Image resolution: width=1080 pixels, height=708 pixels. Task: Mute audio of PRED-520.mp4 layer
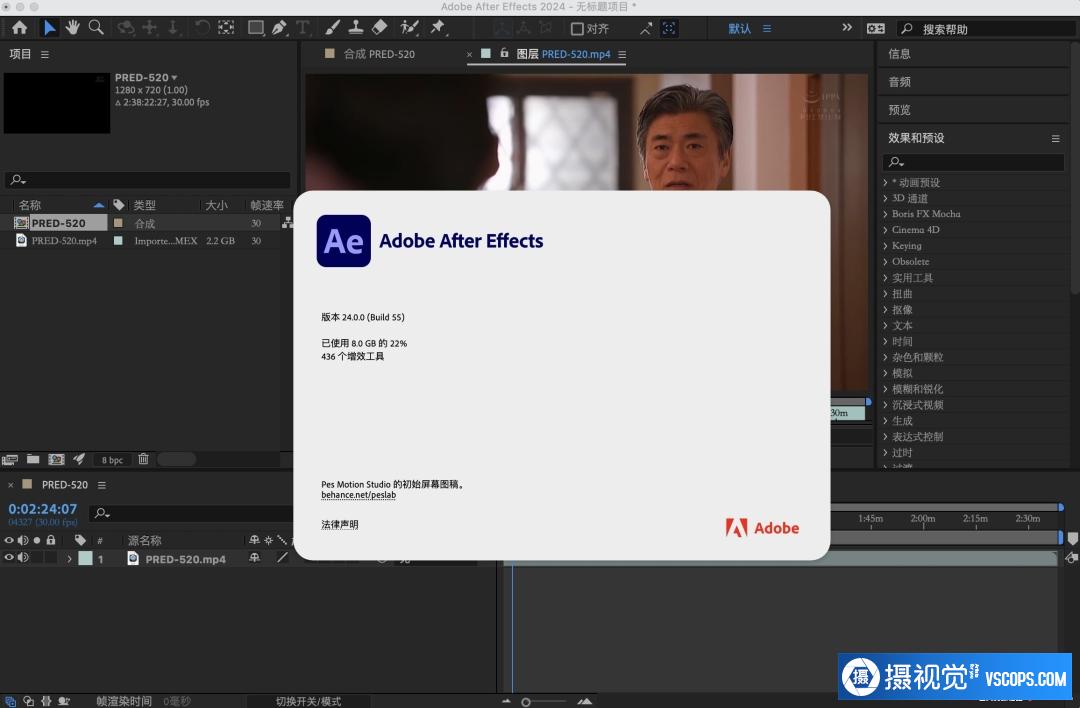coord(23,558)
